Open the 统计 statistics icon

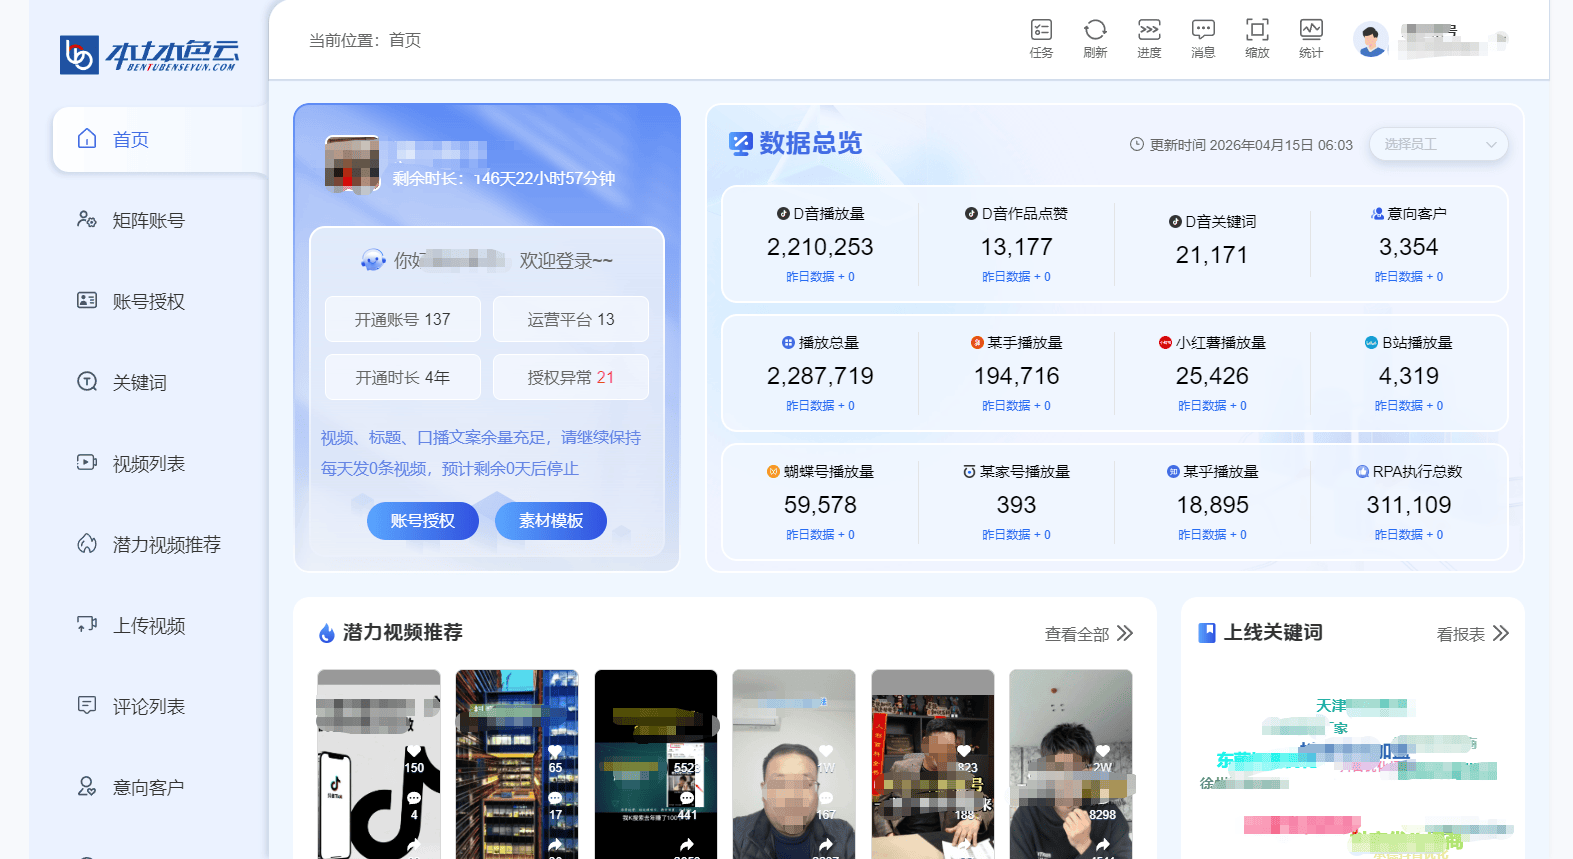pos(1311,39)
